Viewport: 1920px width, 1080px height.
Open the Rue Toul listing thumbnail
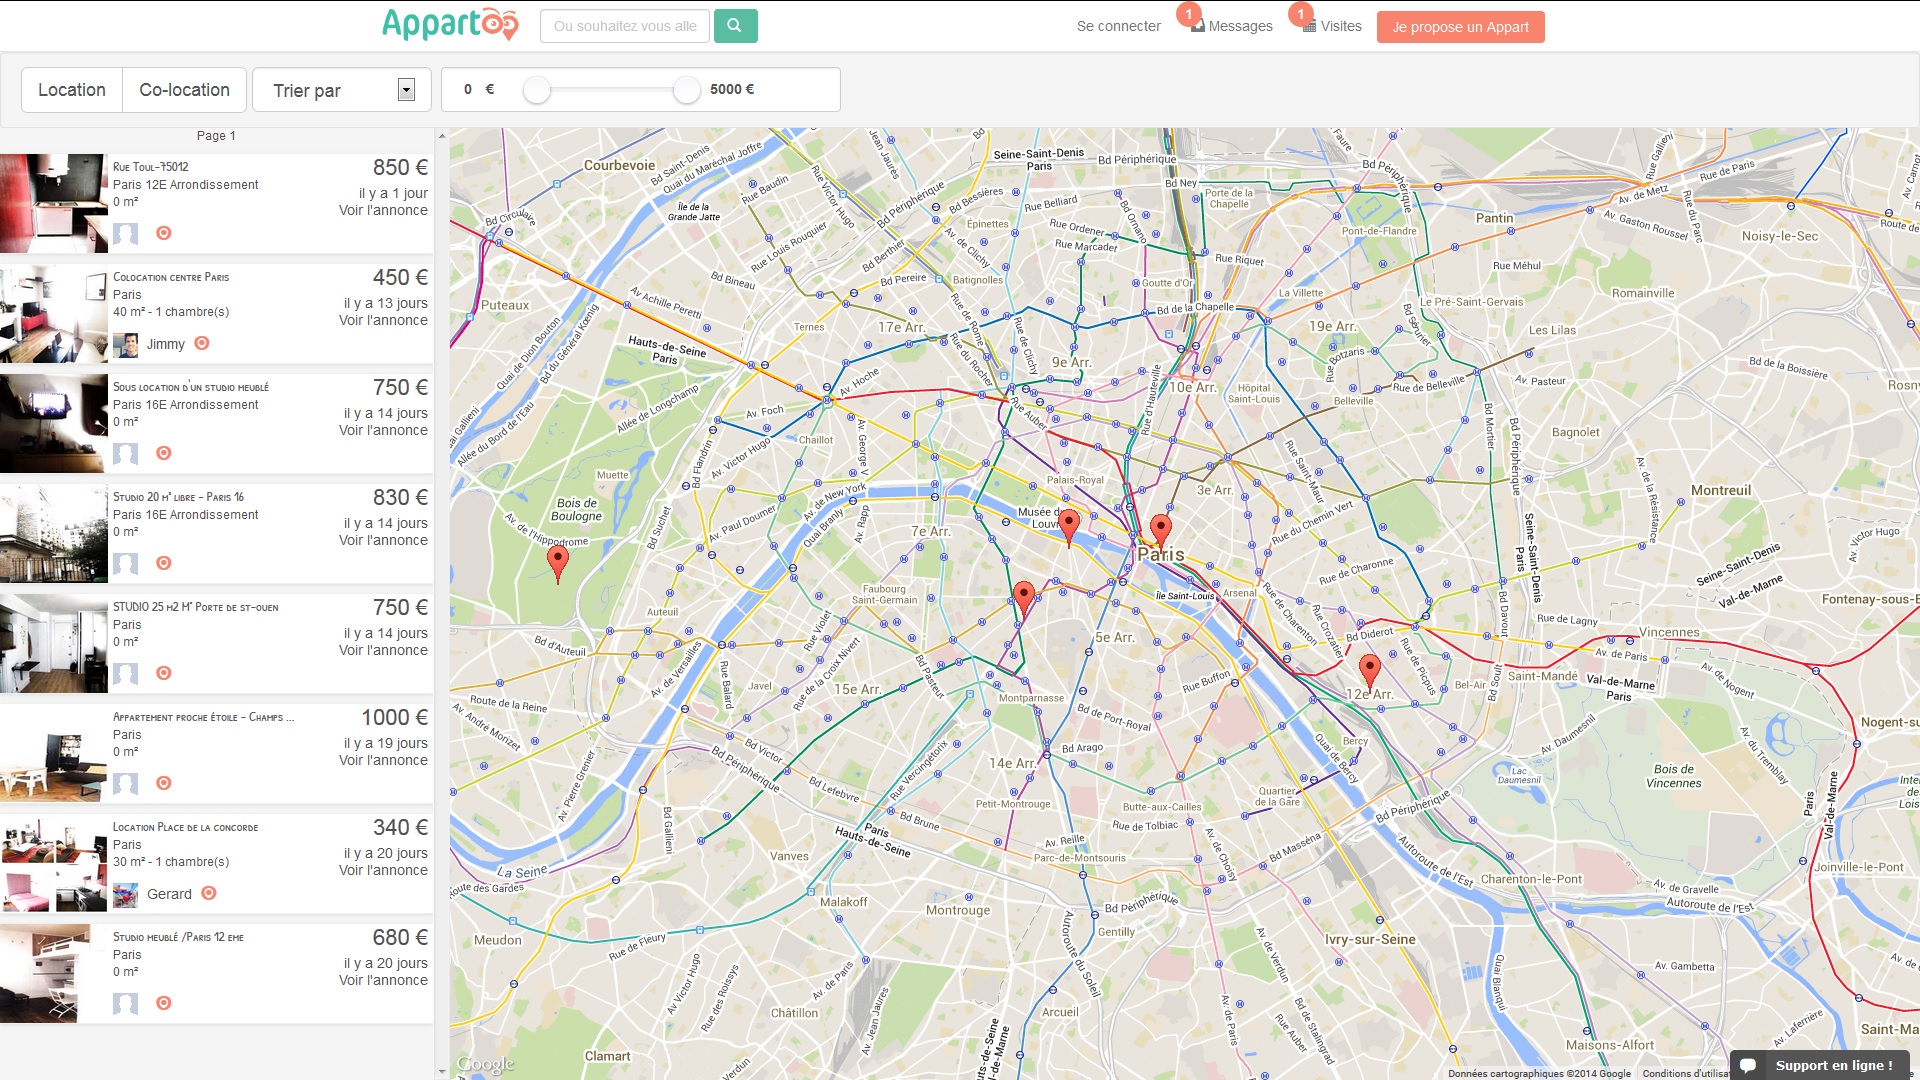(53, 203)
